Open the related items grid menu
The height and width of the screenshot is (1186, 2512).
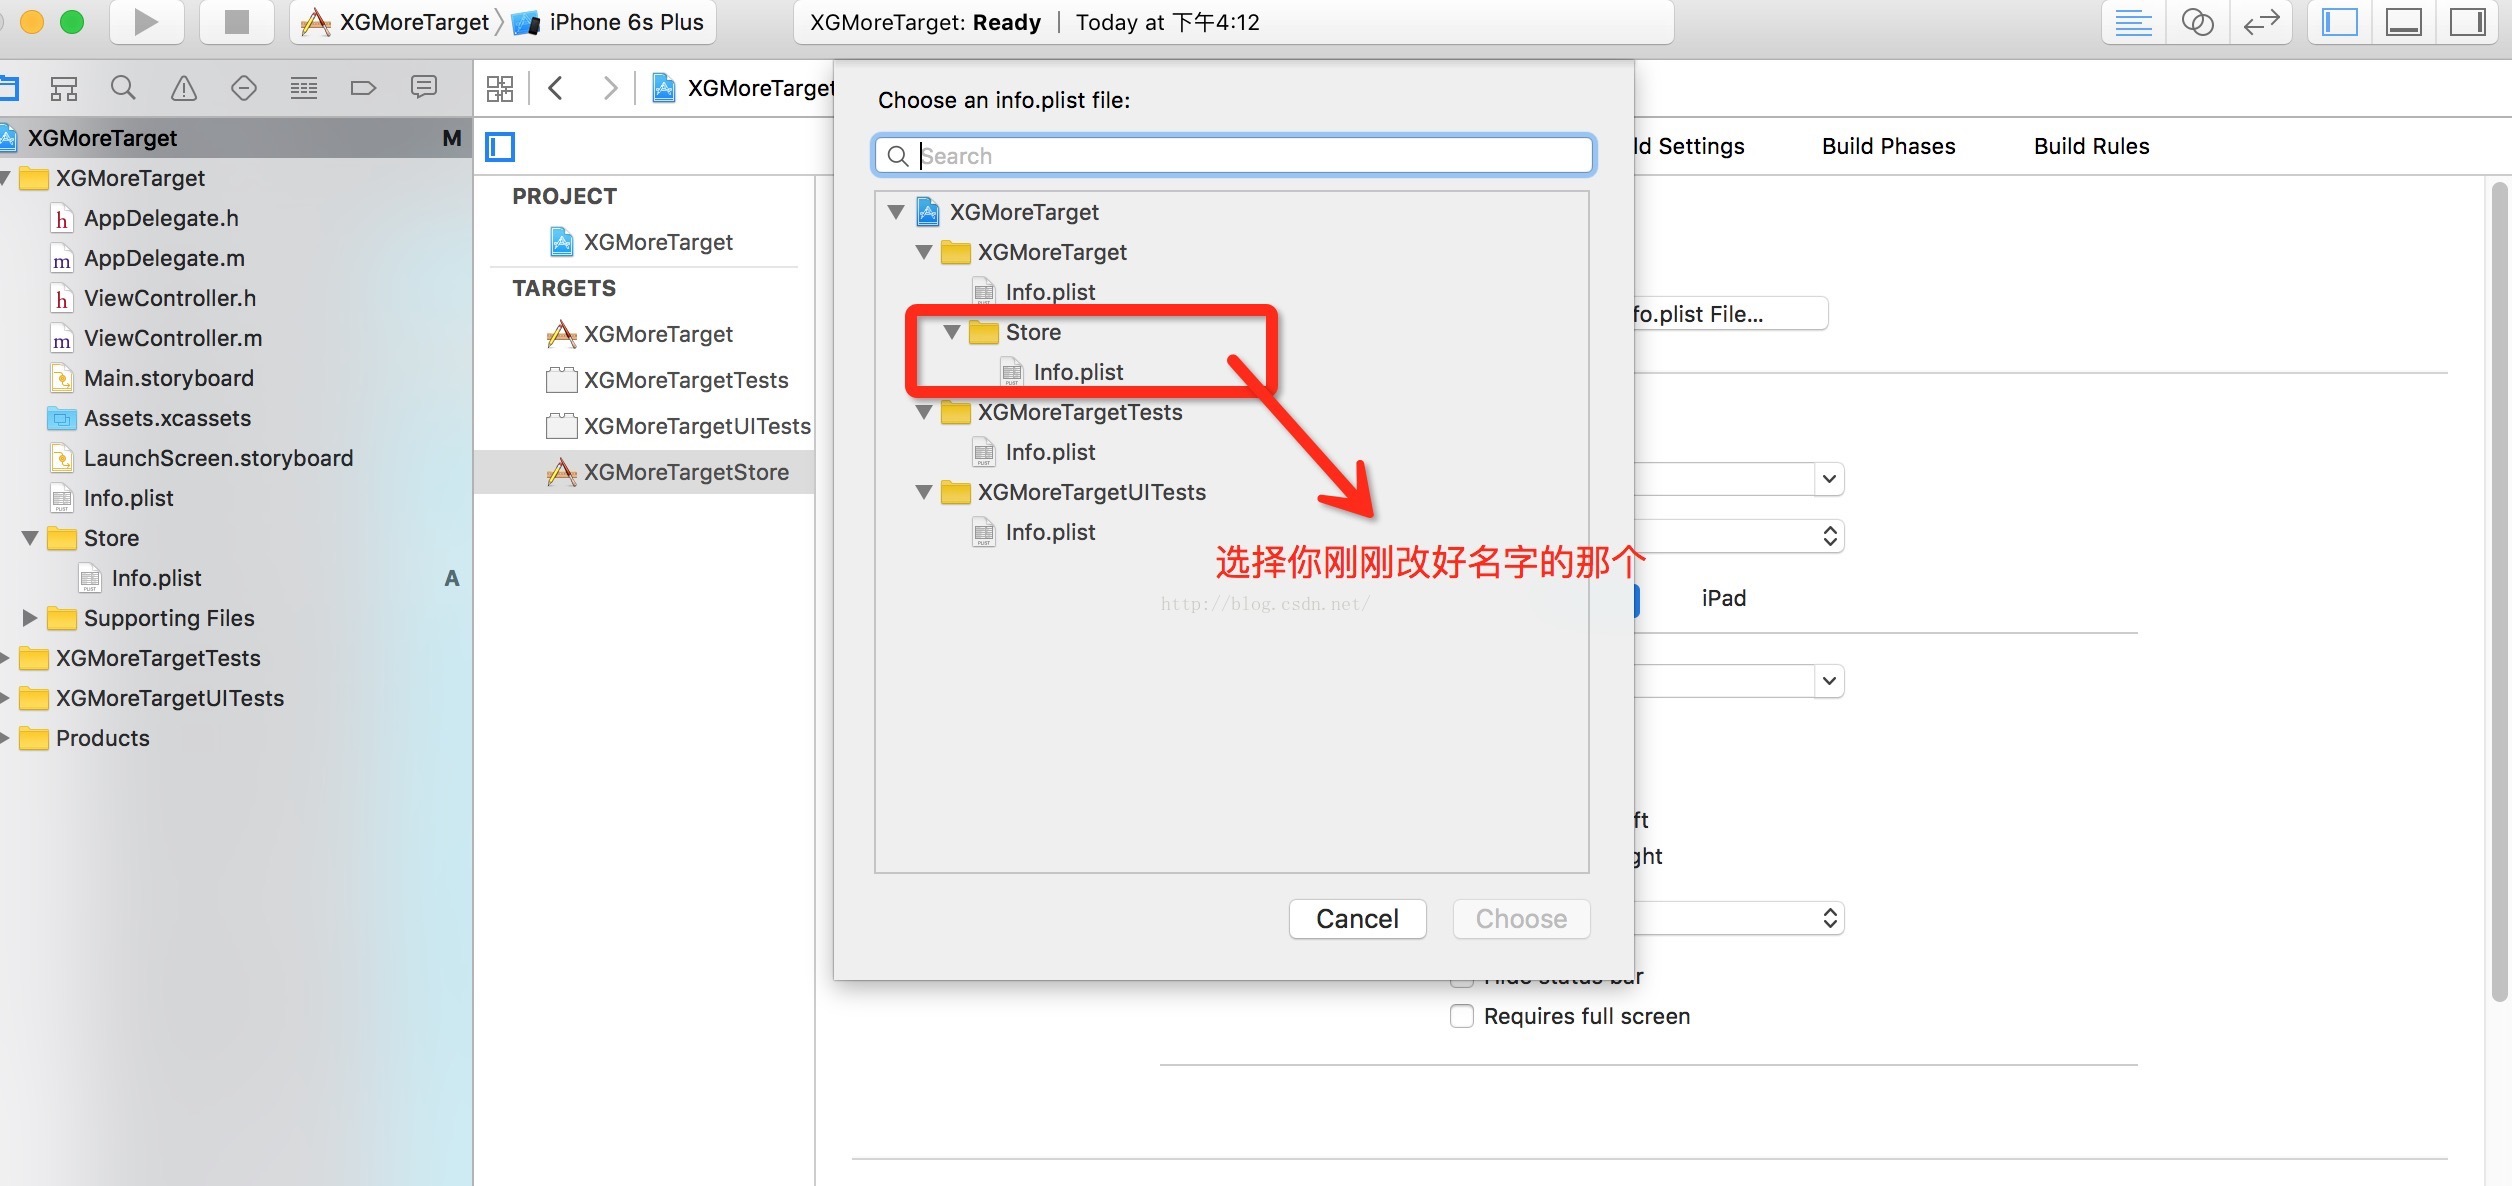coord(500,88)
